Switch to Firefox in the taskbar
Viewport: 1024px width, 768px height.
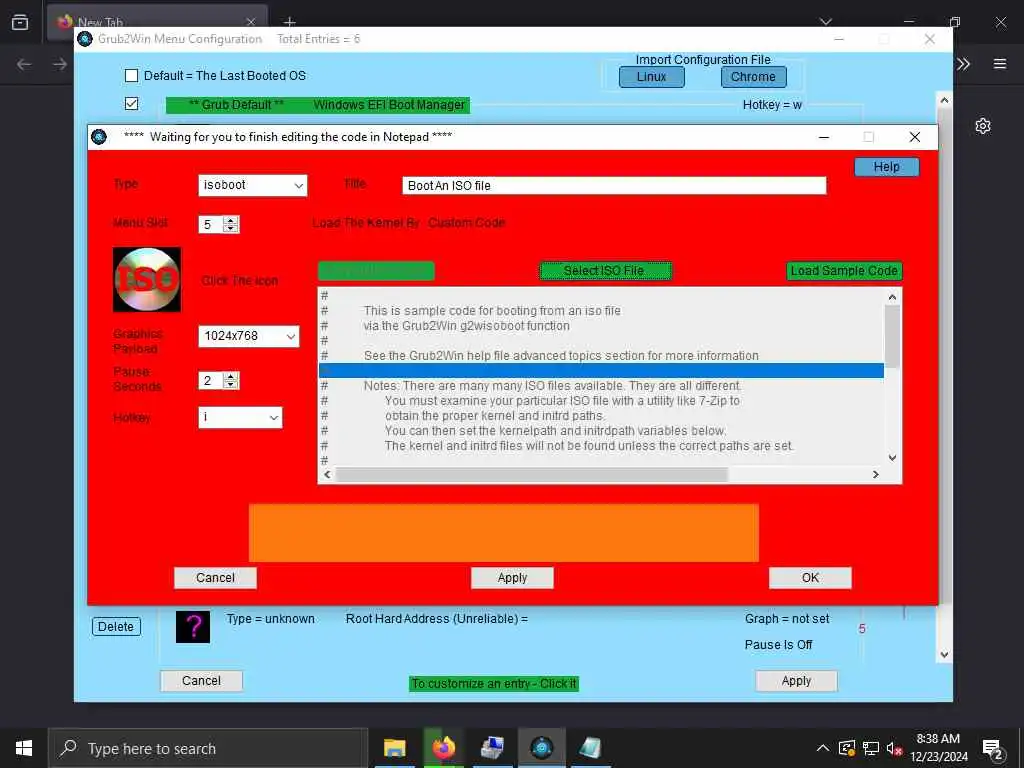443,748
